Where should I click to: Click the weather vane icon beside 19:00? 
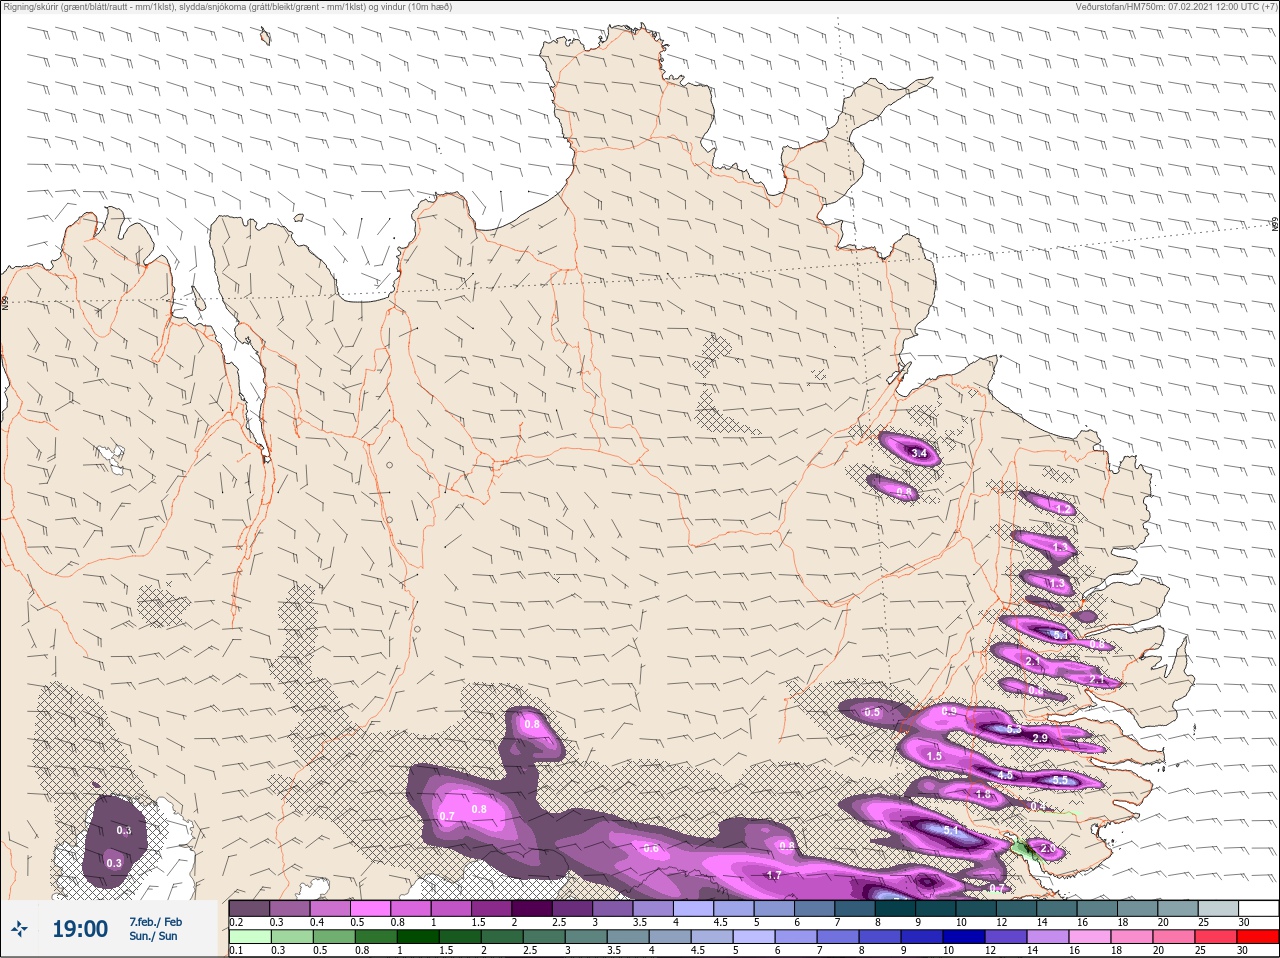coord(19,929)
